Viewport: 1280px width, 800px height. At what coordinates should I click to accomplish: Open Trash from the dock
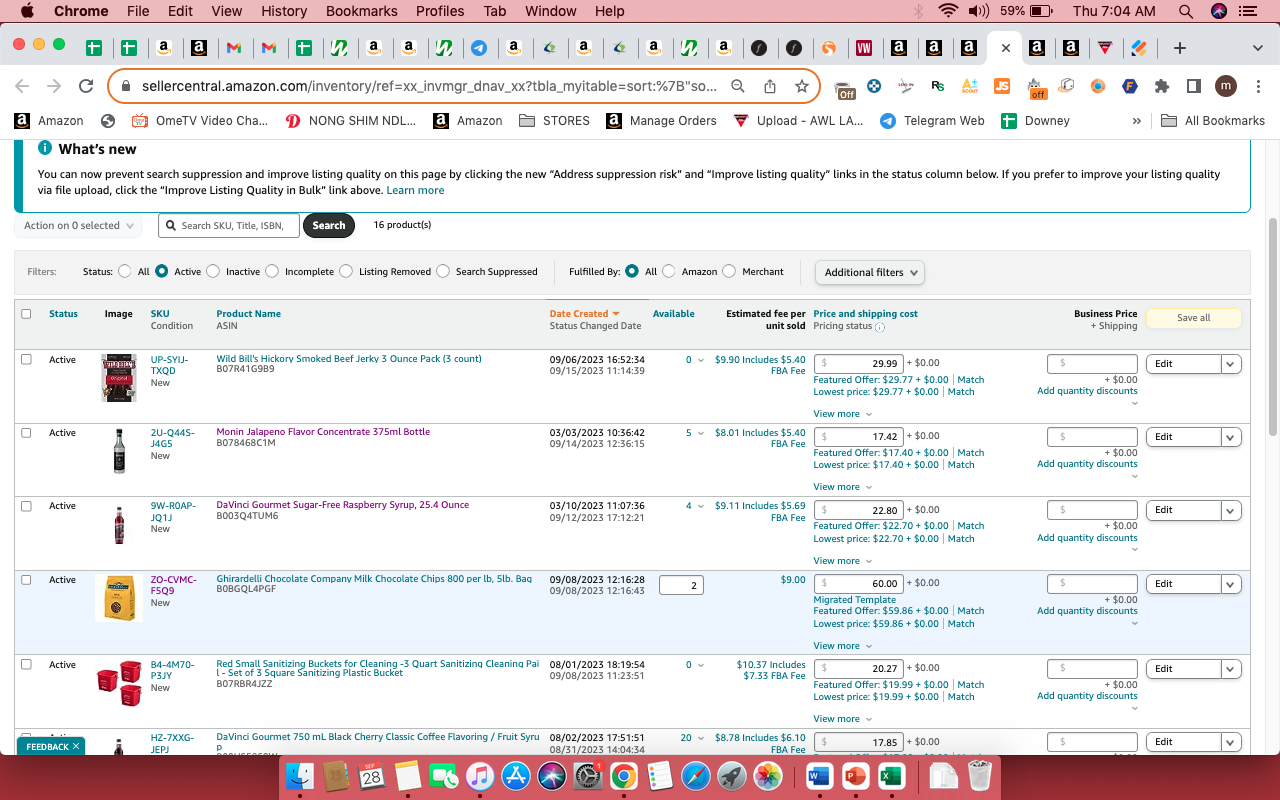[980, 776]
